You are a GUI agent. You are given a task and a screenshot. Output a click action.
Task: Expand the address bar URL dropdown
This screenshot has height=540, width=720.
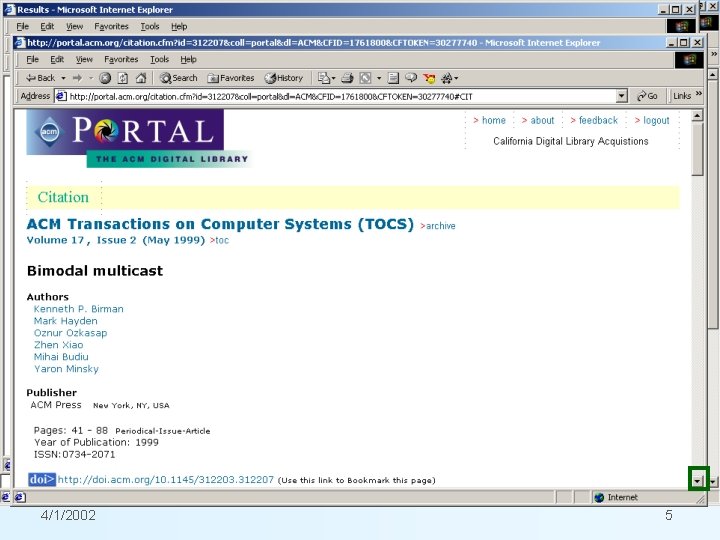pyautogui.click(x=621, y=96)
